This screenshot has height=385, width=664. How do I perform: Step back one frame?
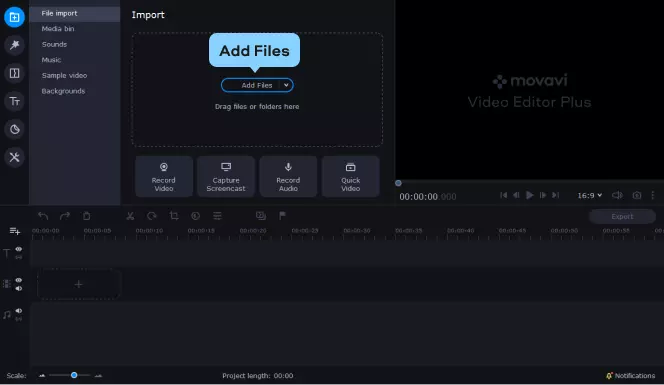(516, 195)
